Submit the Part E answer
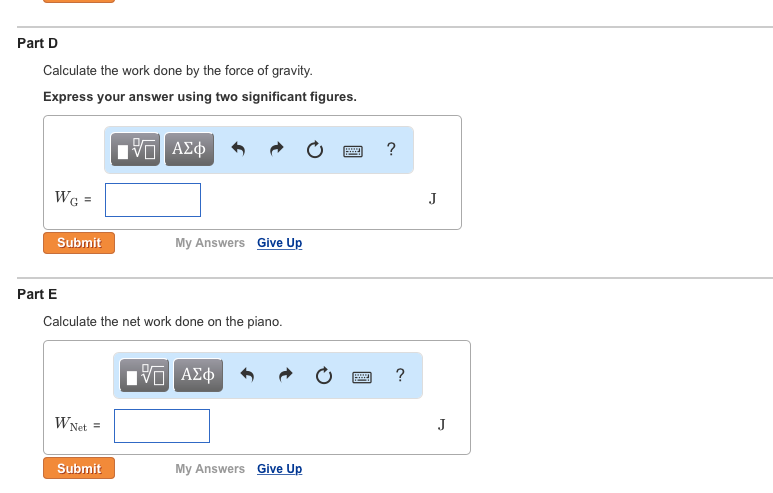Viewport: 773px width, 493px height. pos(79,468)
